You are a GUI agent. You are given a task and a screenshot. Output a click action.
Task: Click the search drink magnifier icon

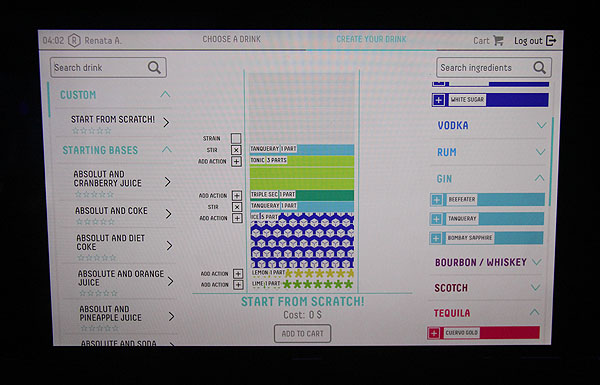154,67
